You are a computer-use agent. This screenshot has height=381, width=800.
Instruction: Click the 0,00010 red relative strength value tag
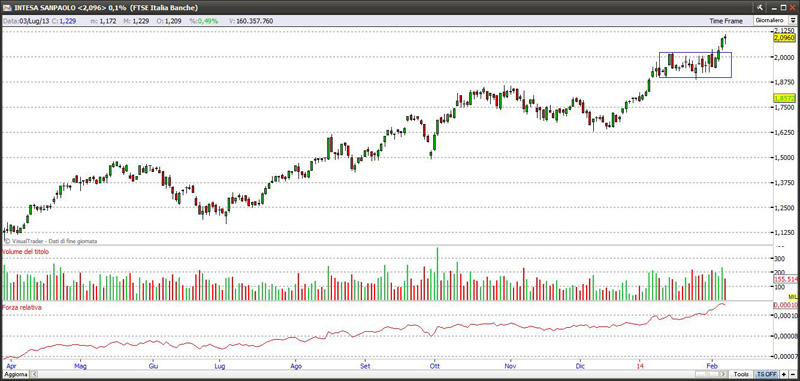coord(785,305)
